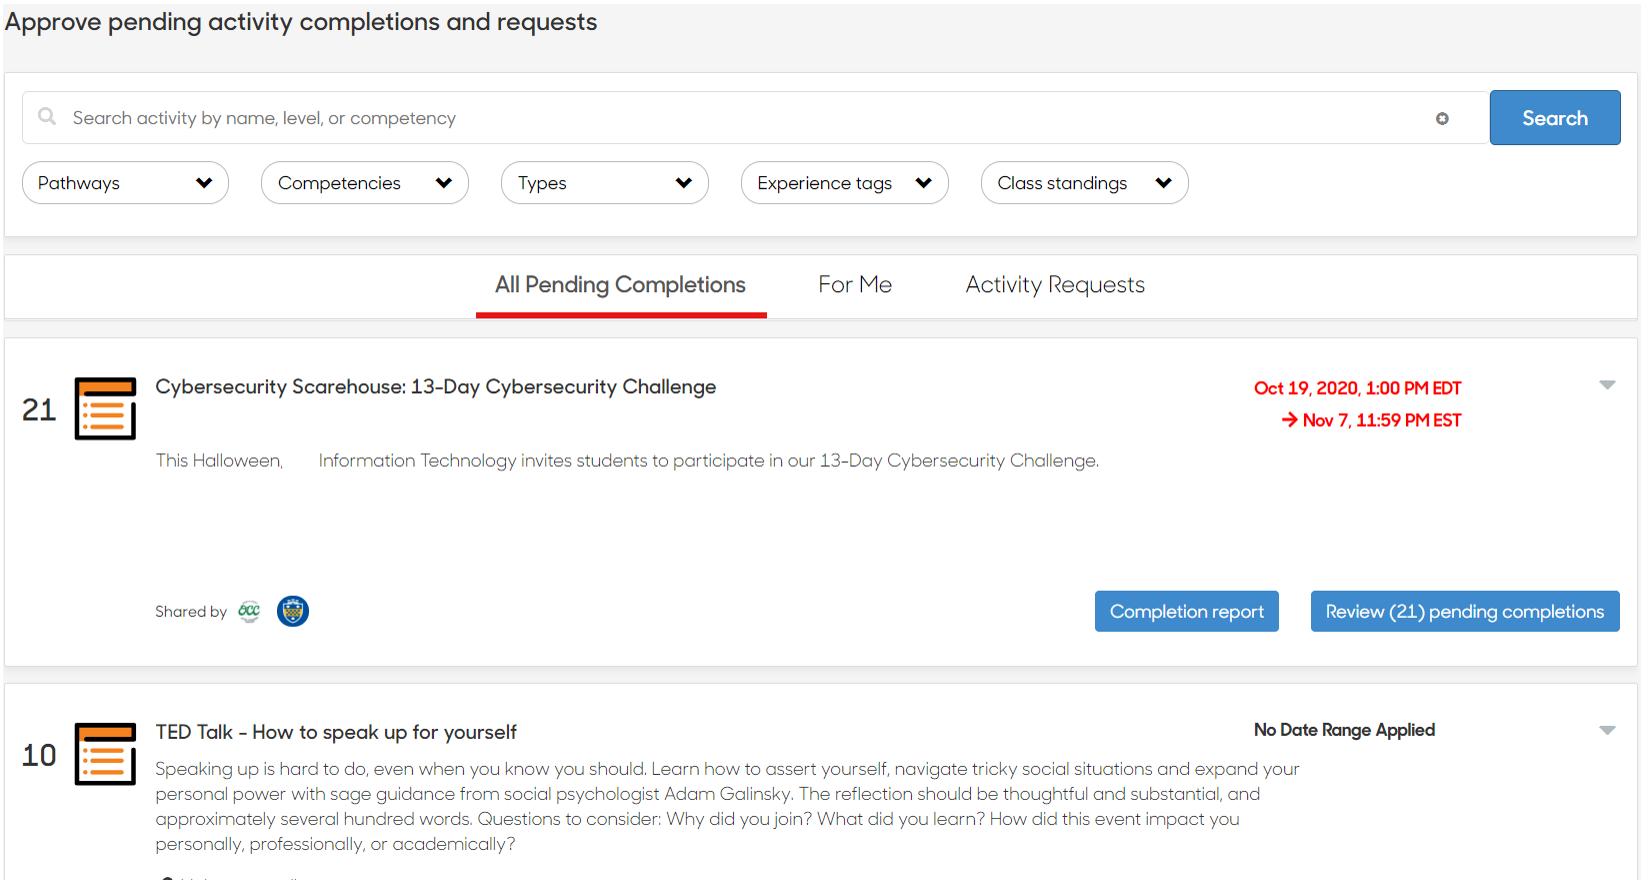Clear the search field with the round clear icon

click(x=1442, y=119)
